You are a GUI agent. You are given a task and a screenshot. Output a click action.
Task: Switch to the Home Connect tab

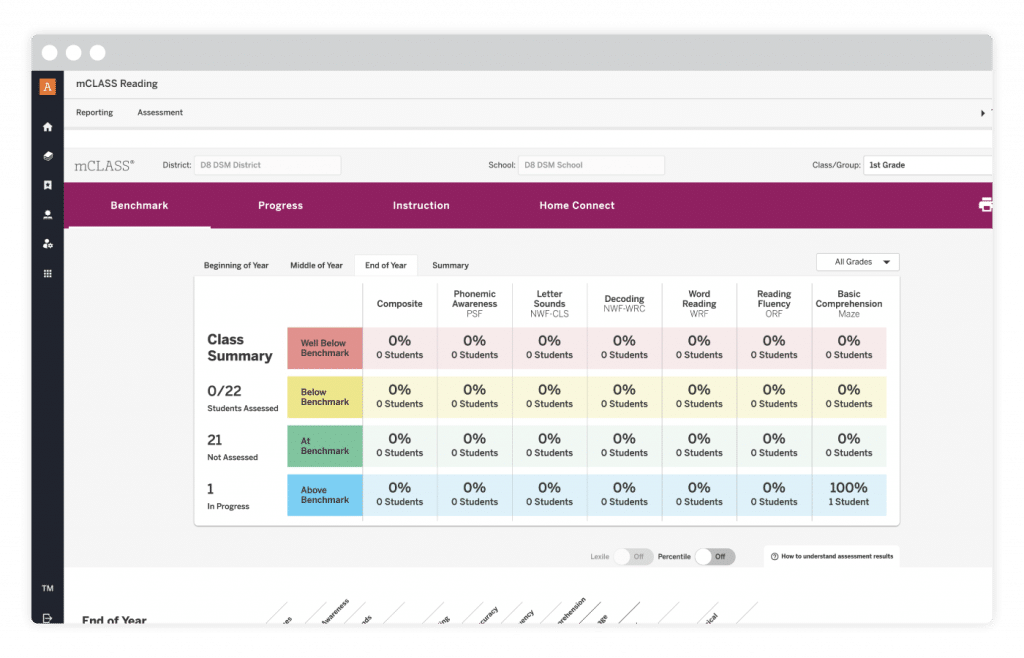coord(577,205)
